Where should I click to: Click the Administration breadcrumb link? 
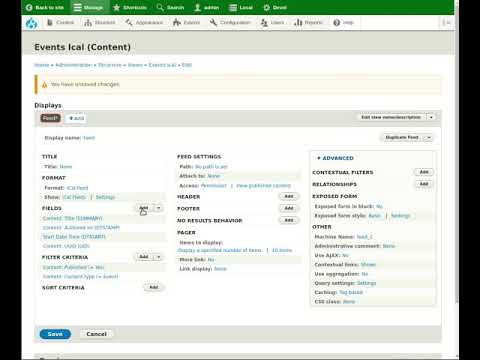[x=74, y=65]
